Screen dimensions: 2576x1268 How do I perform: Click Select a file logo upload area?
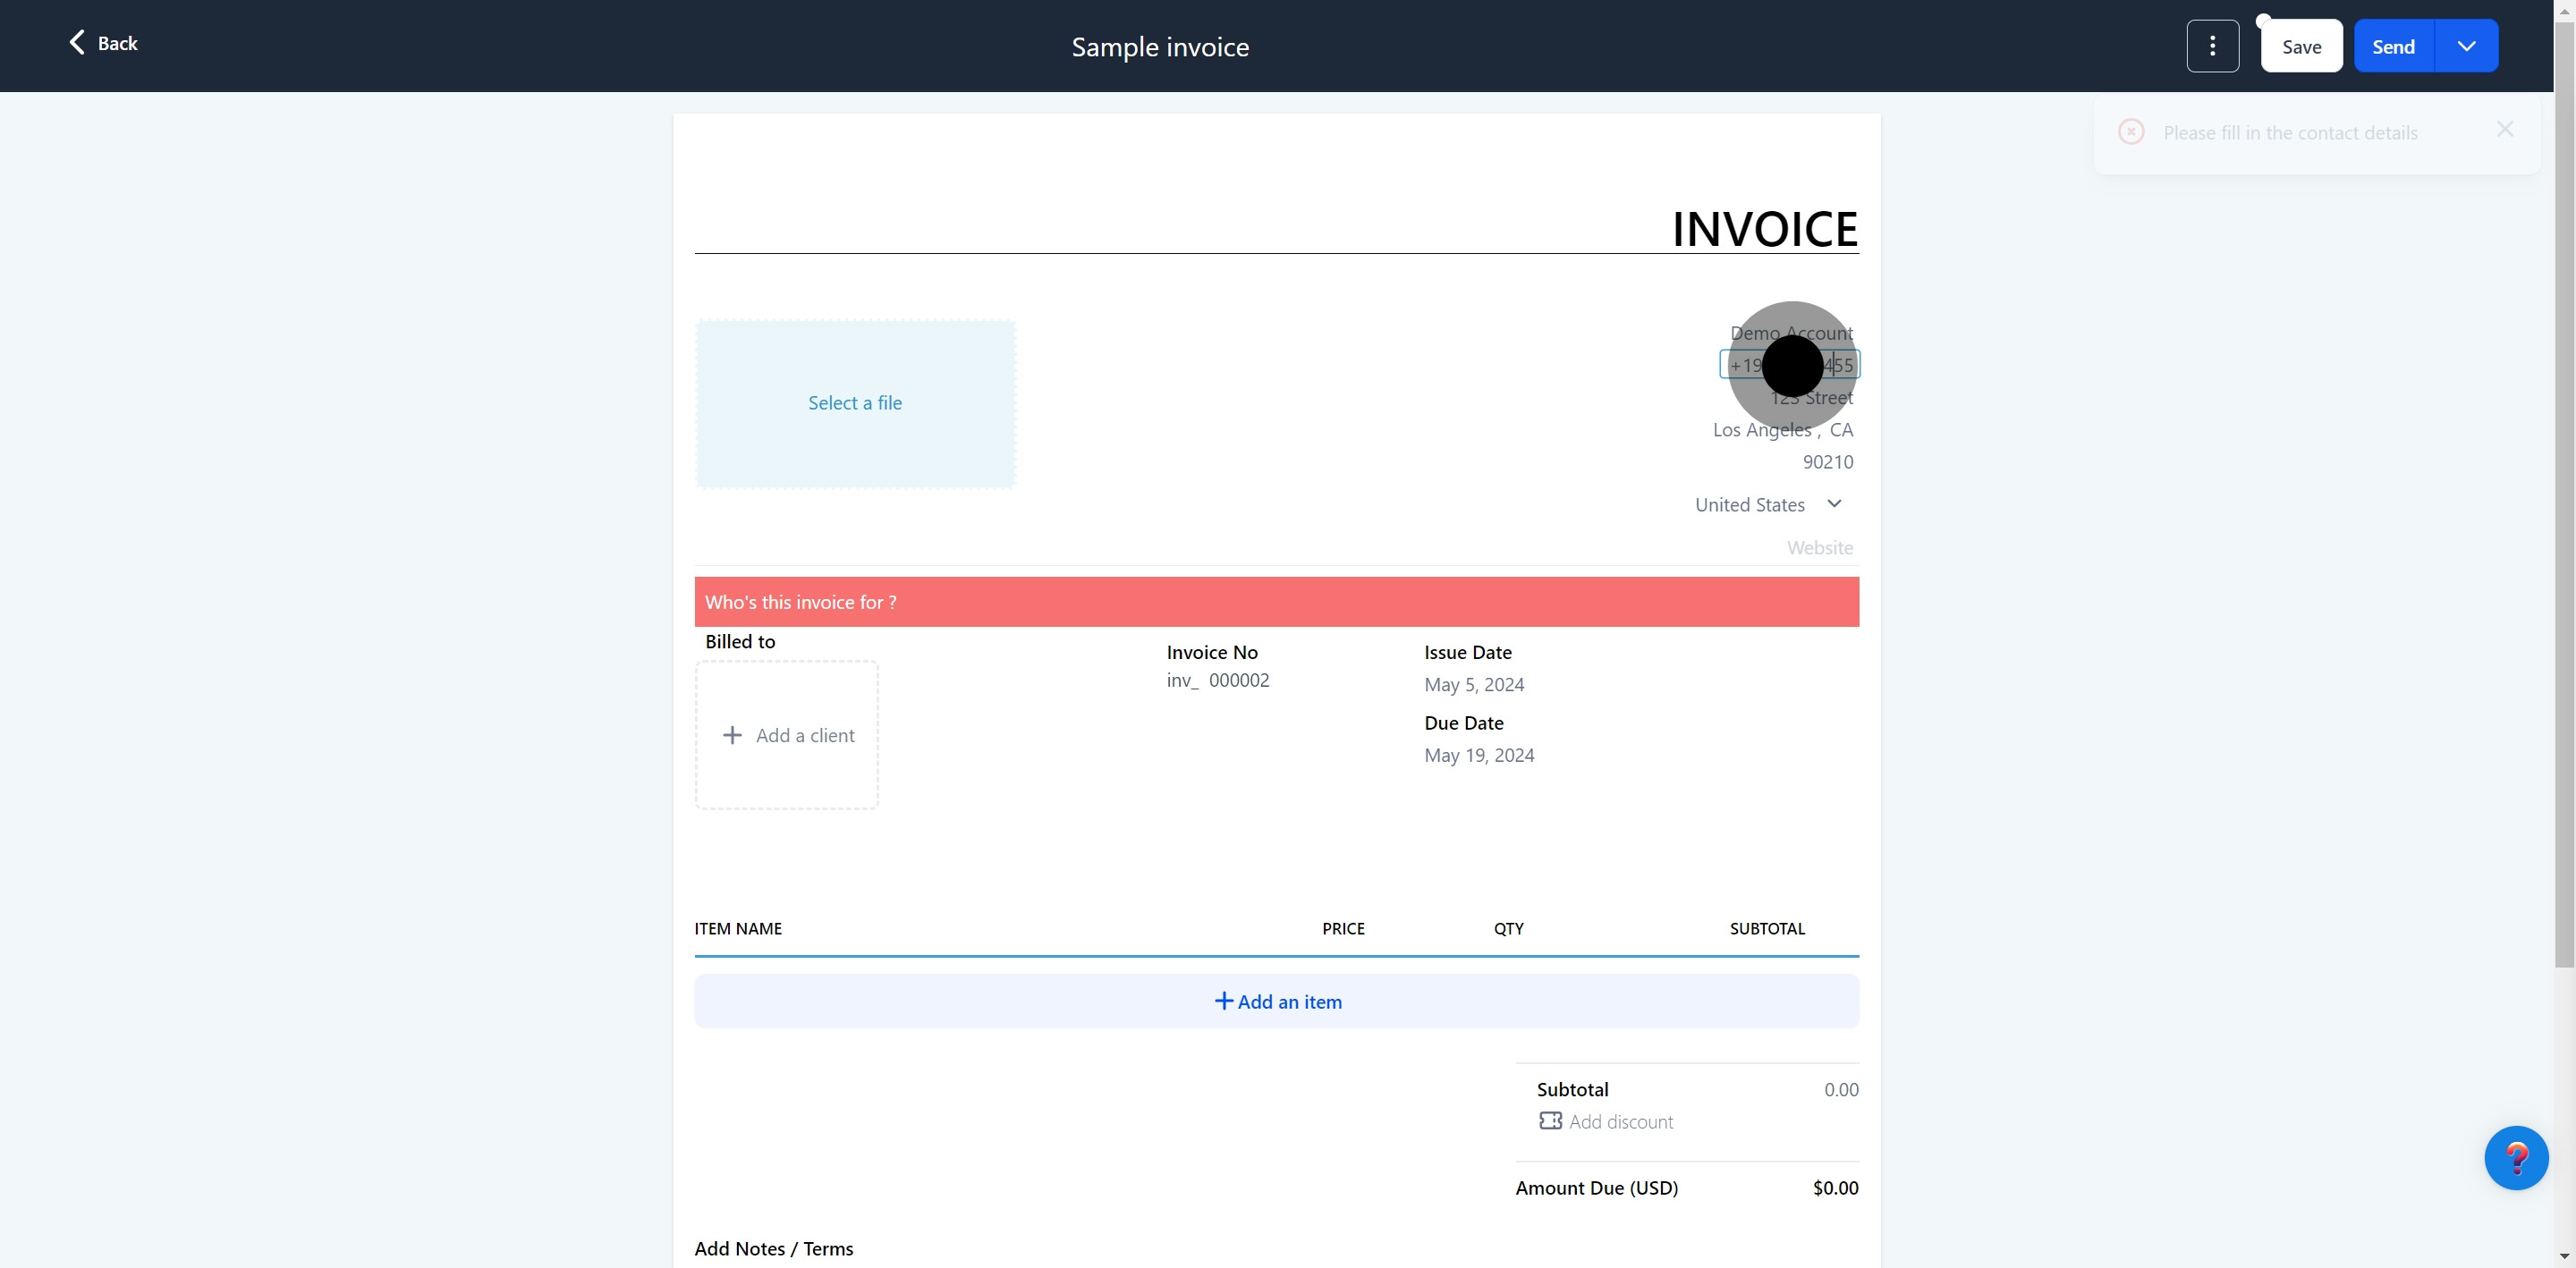pos(855,403)
